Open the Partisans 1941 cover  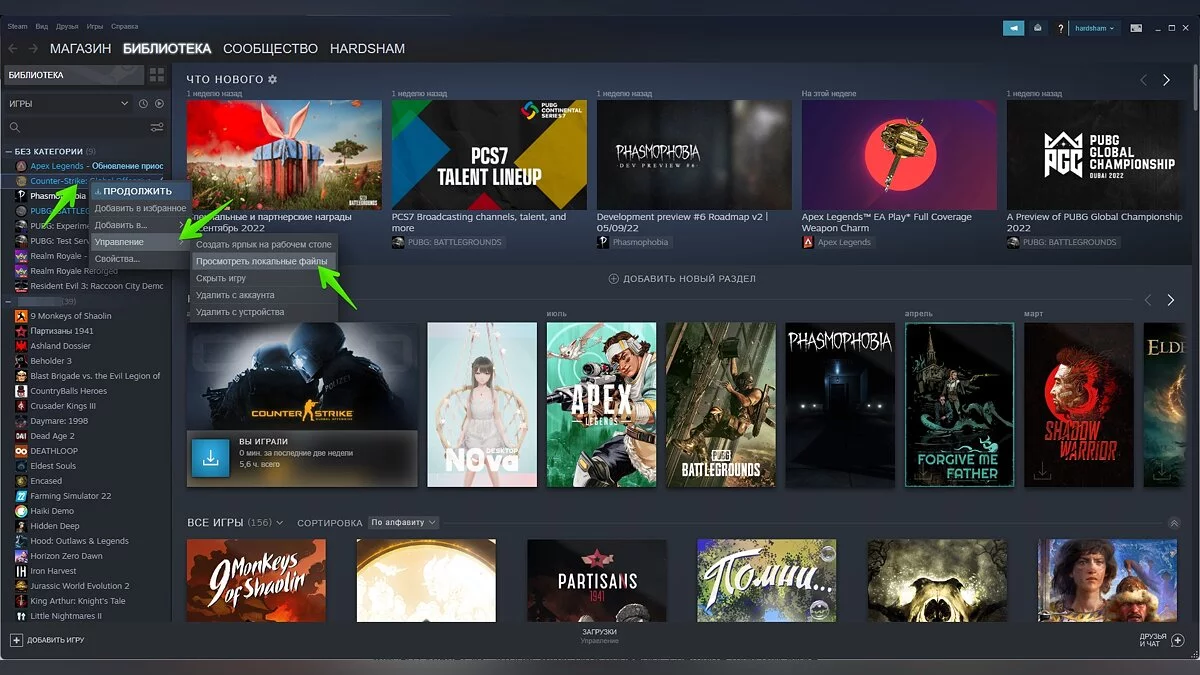tap(597, 580)
